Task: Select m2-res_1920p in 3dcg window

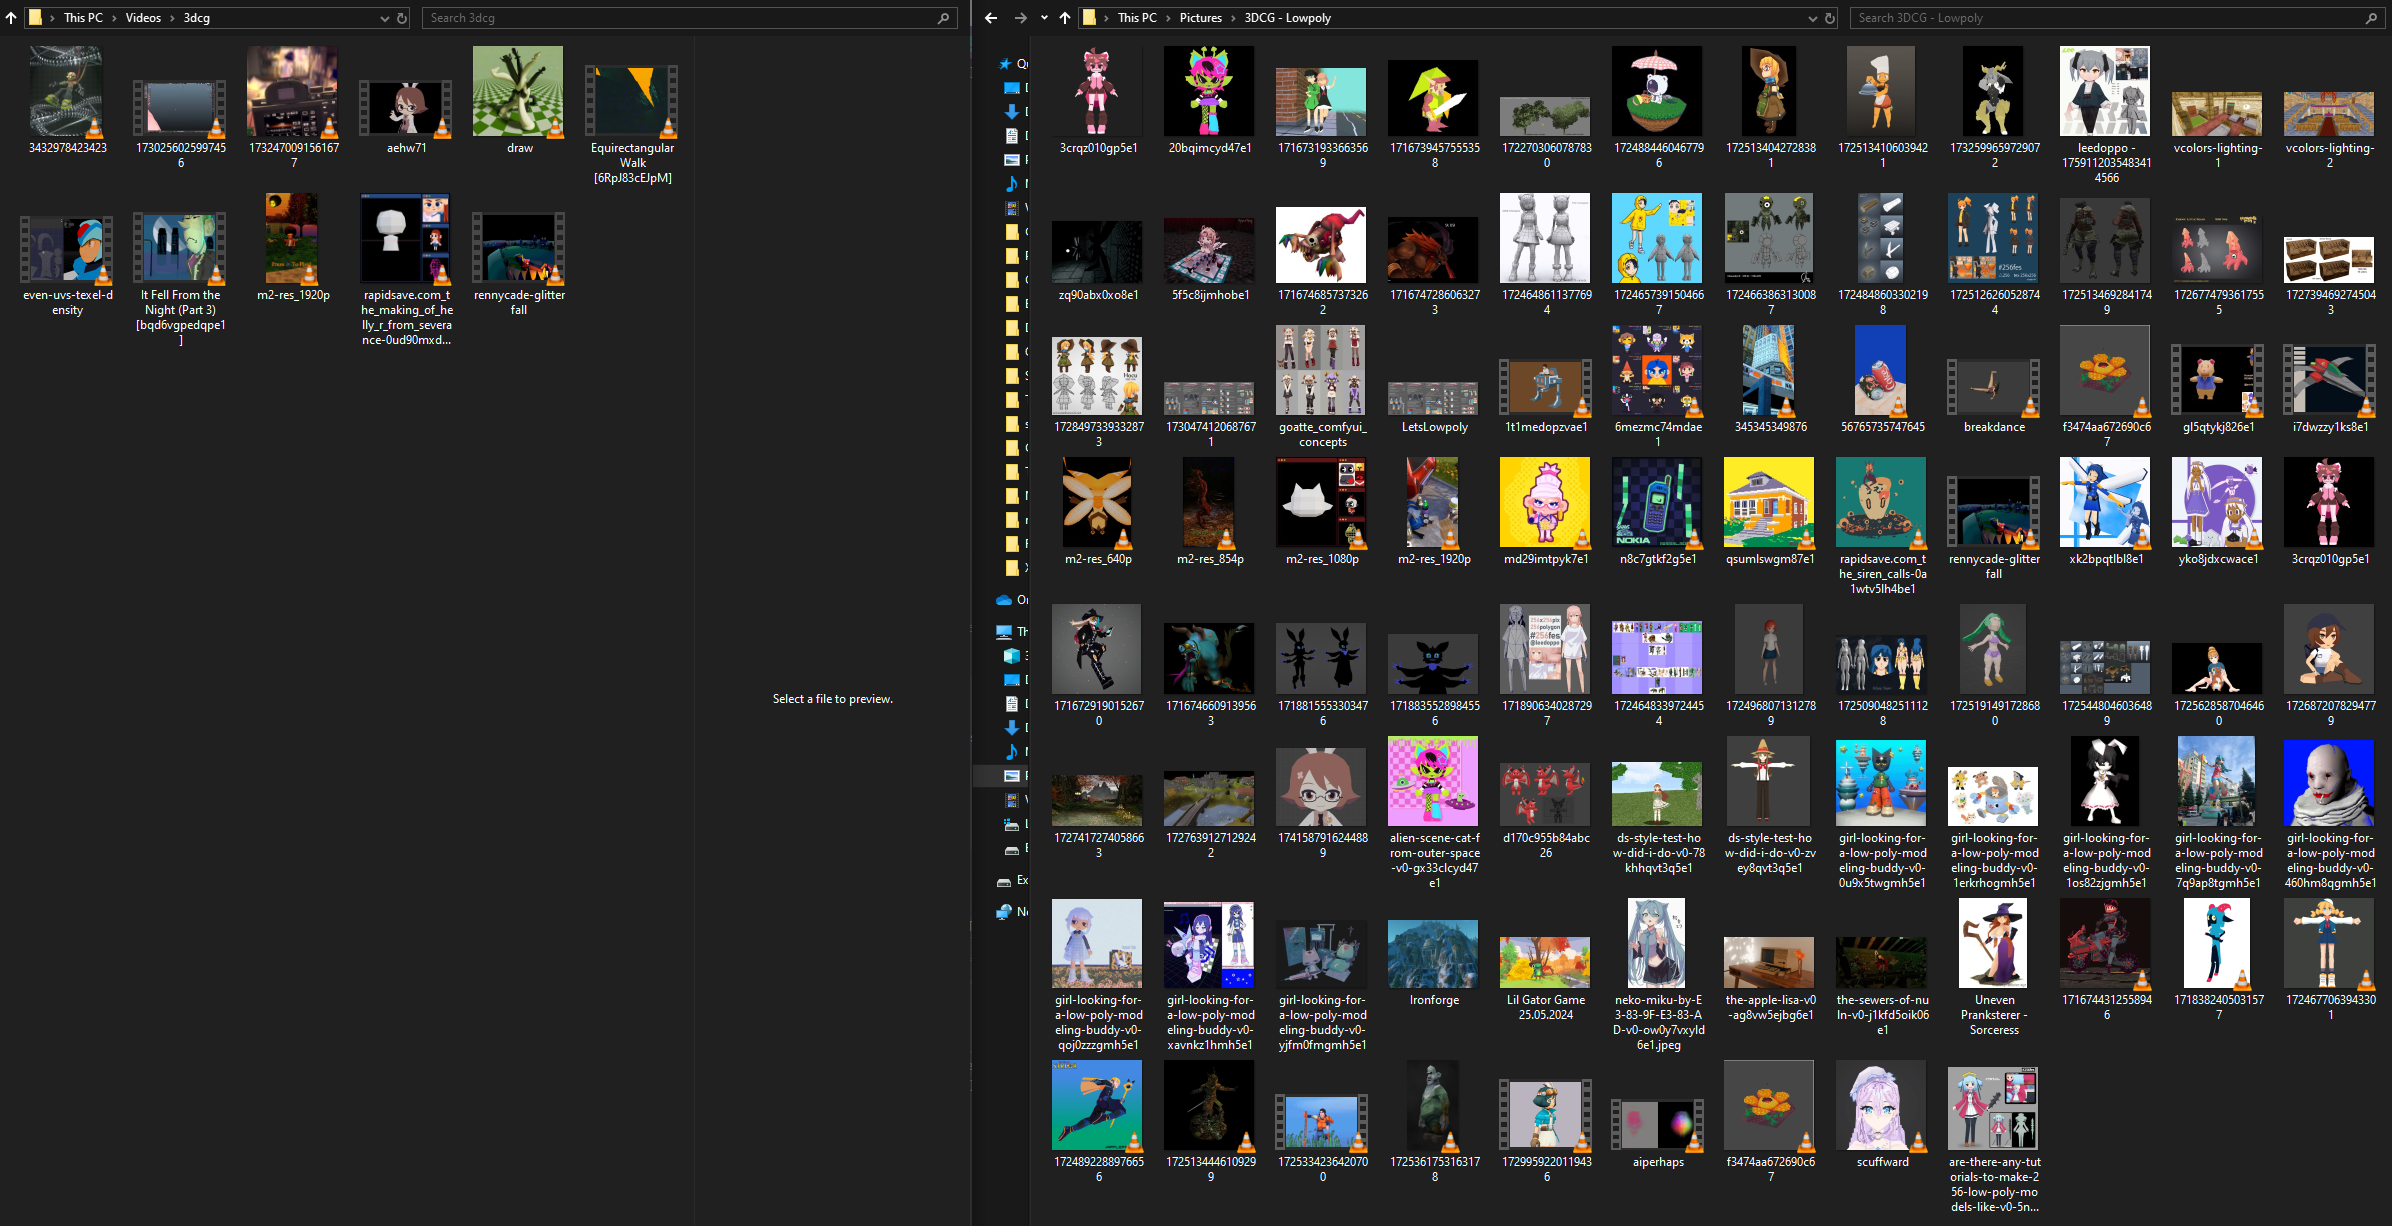Action: pyautogui.click(x=293, y=247)
